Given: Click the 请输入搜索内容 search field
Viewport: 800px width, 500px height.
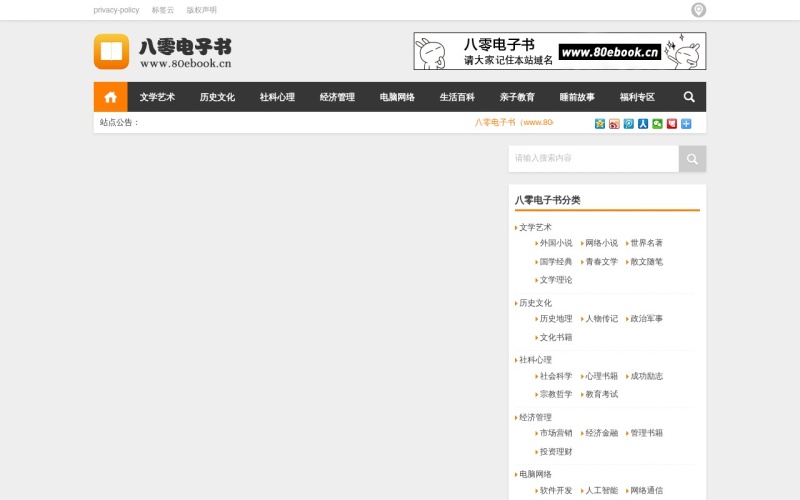Looking at the screenshot, I should click(x=593, y=158).
